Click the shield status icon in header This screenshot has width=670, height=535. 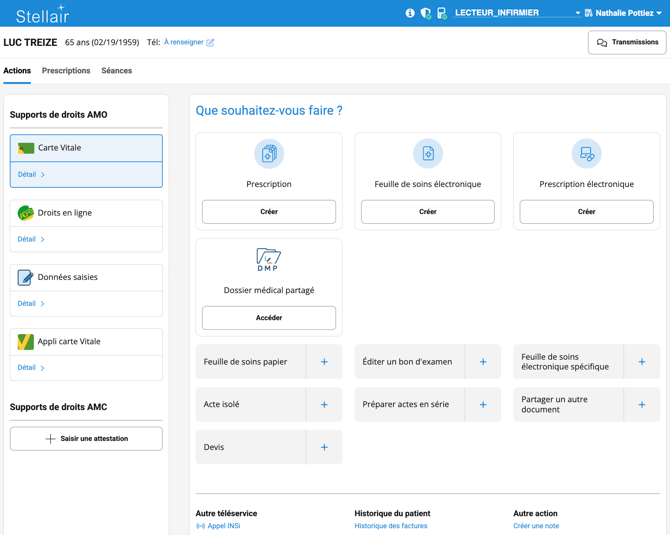click(426, 13)
